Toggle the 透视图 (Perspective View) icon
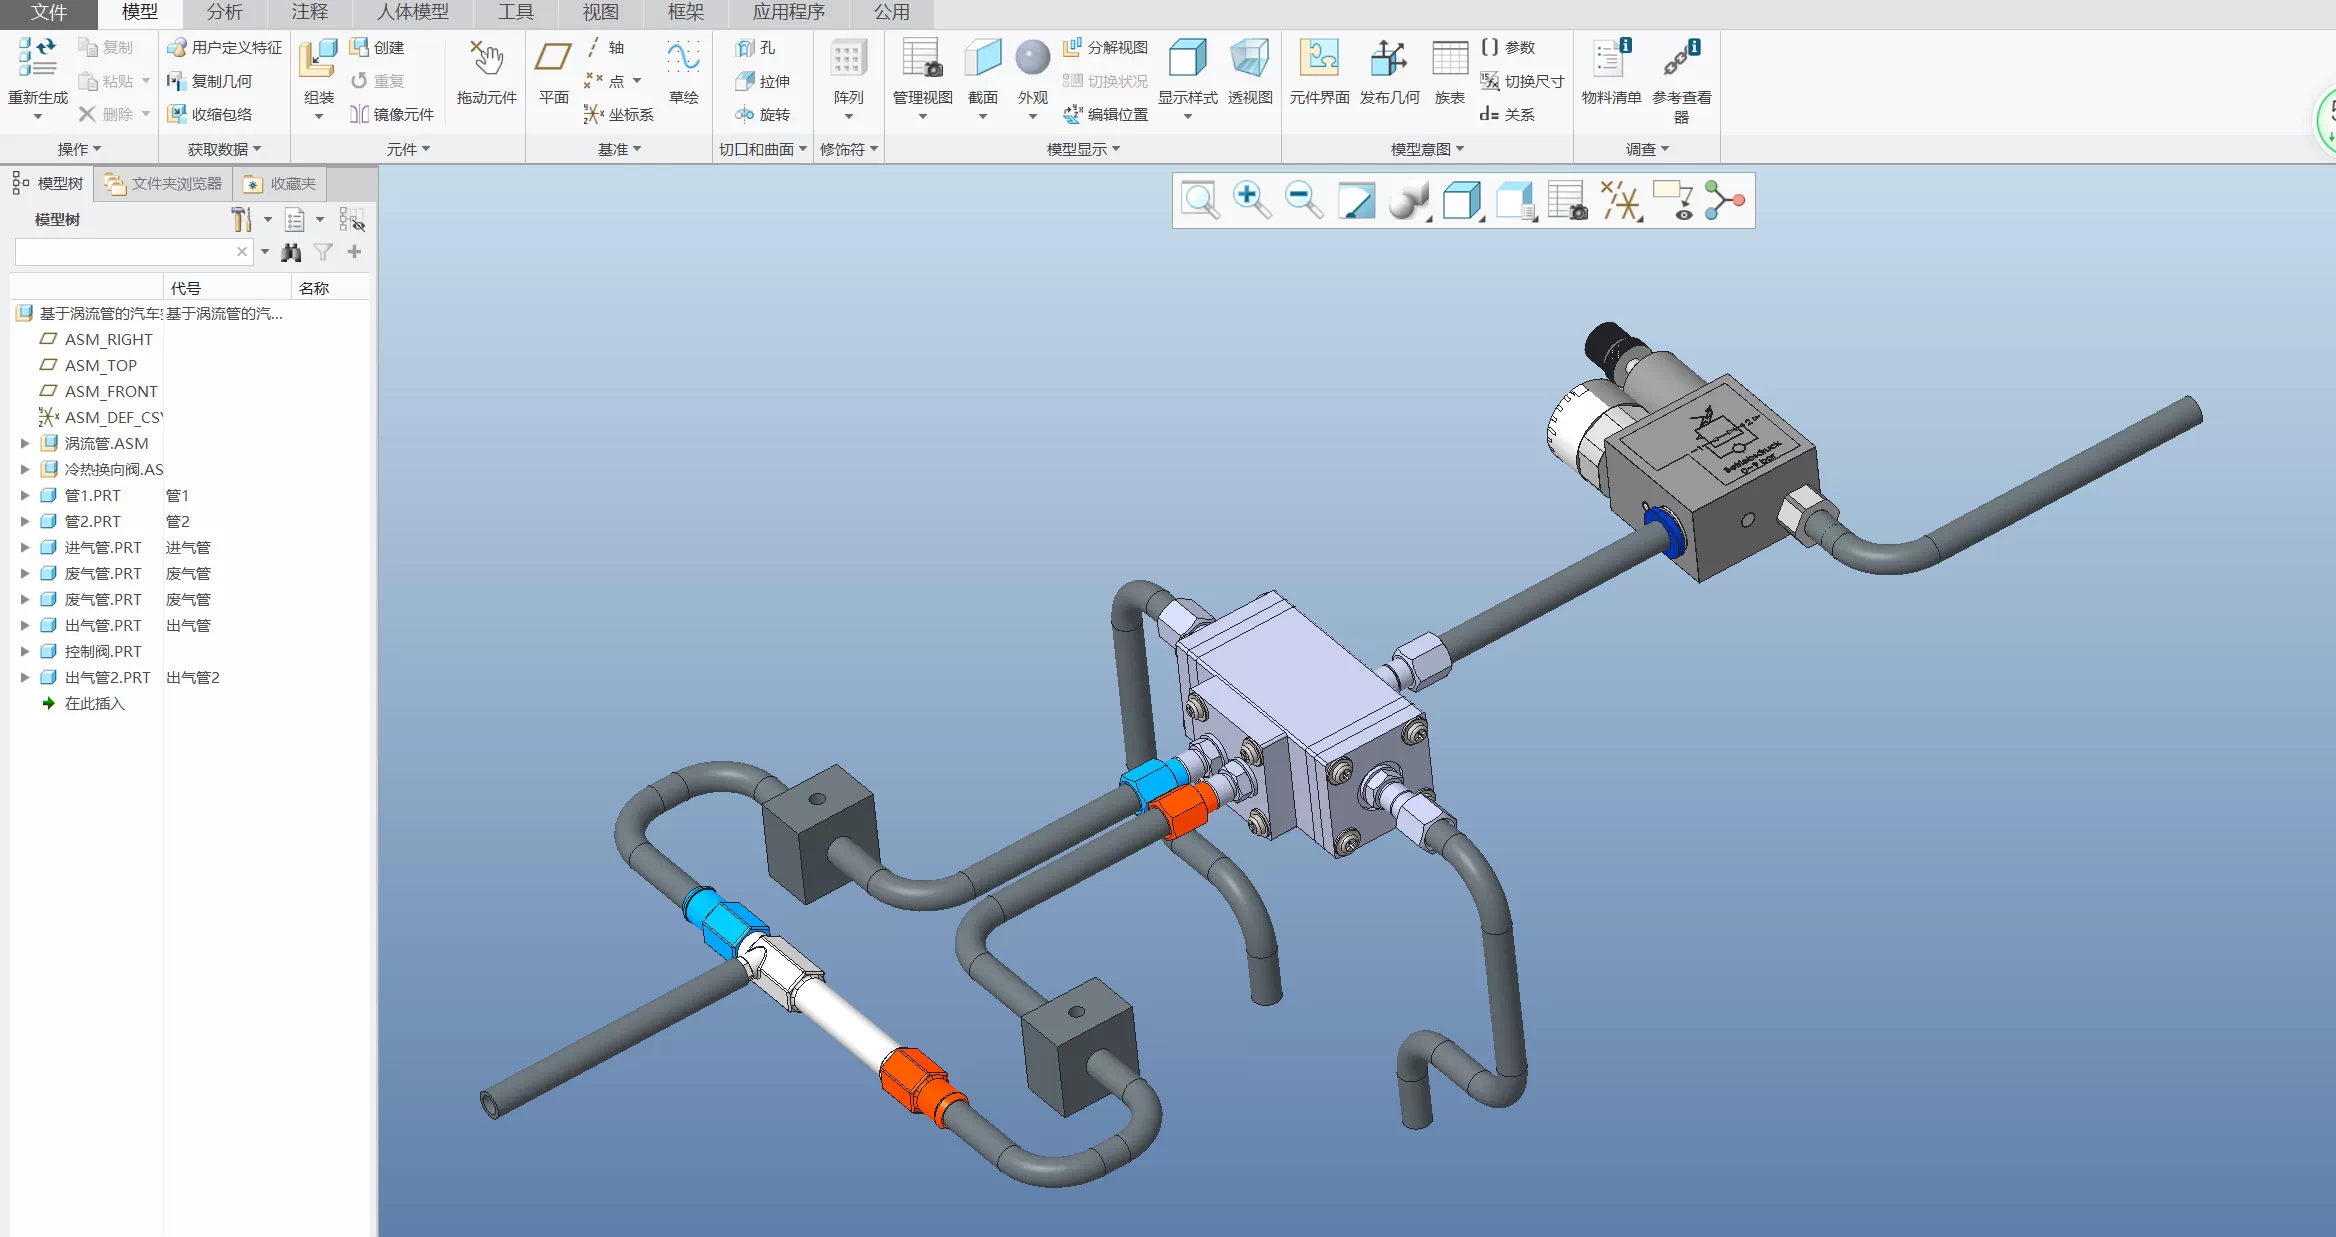The image size is (2336, 1237). click(1249, 58)
